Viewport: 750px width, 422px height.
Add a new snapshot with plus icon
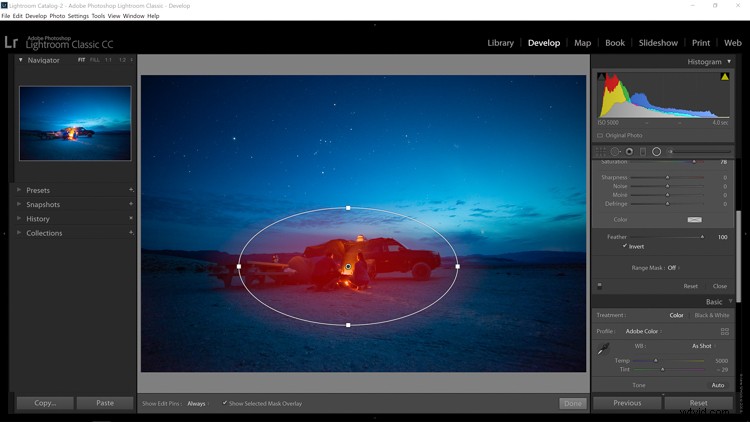pos(131,204)
